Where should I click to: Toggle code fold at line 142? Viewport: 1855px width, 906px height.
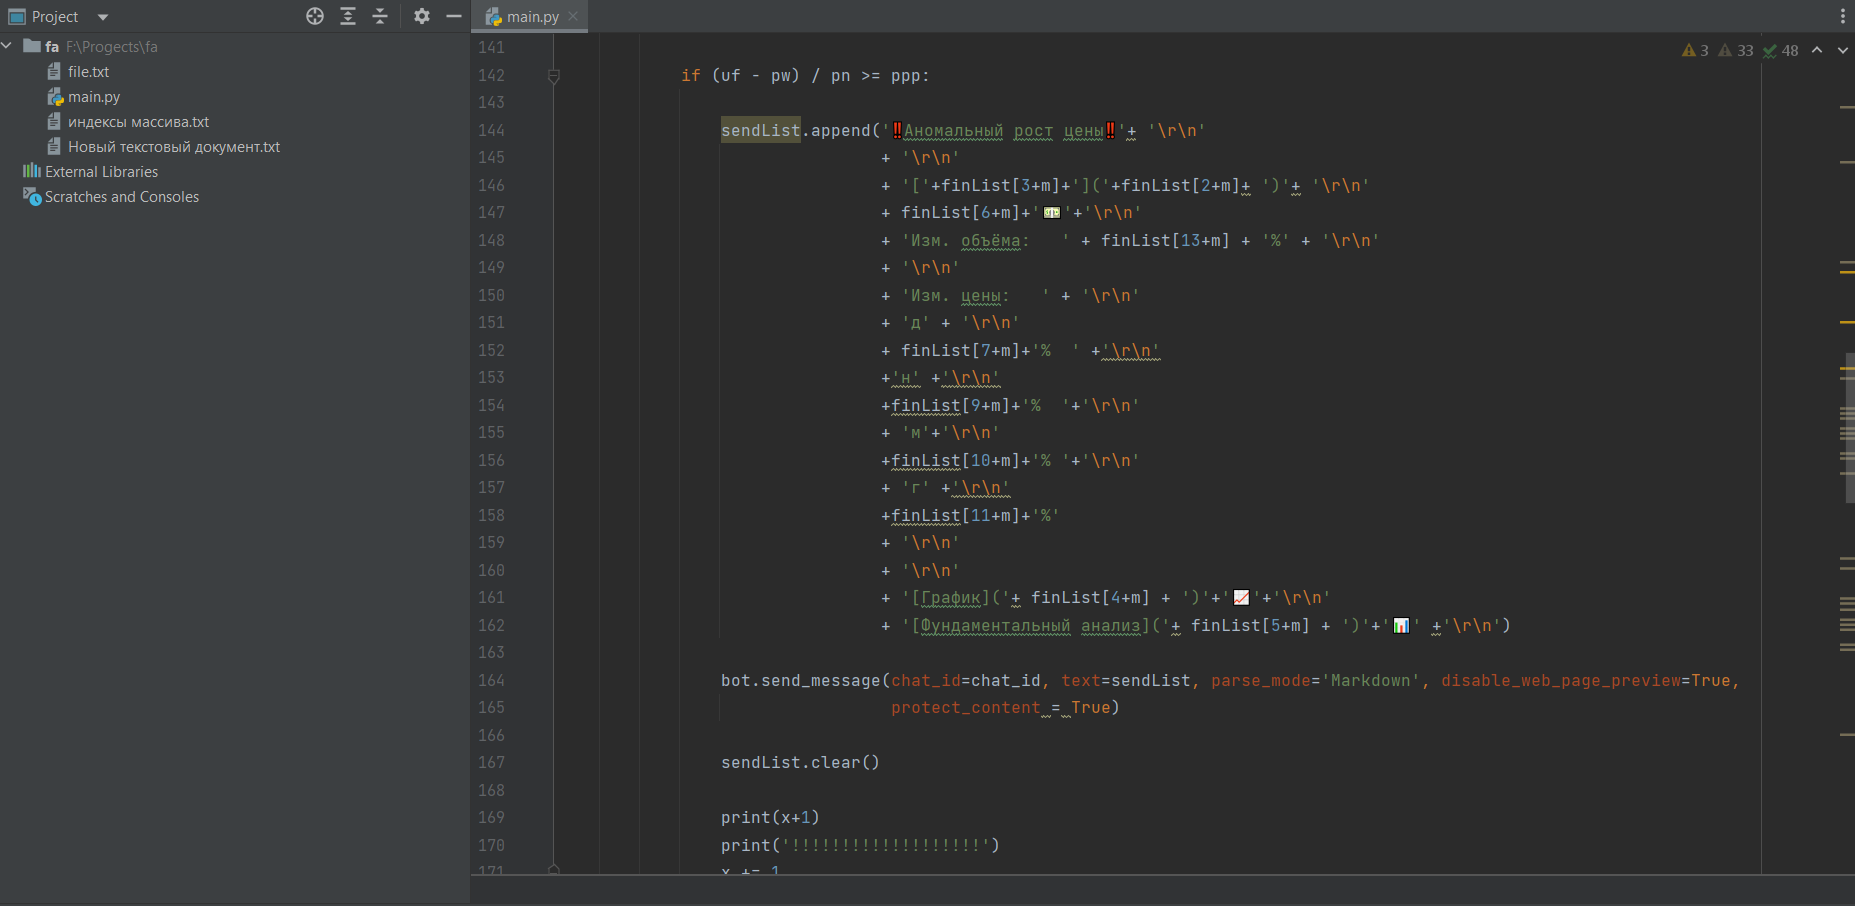click(x=554, y=76)
